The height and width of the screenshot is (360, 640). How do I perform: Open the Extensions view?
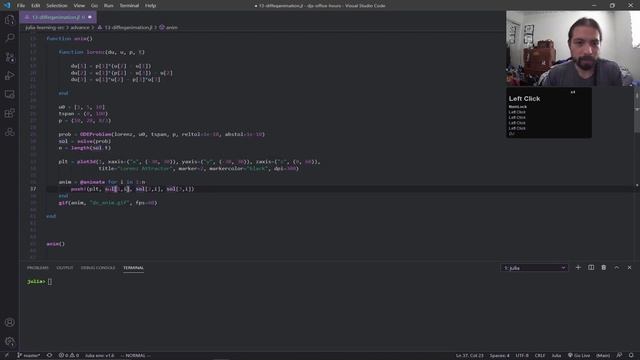[9, 113]
